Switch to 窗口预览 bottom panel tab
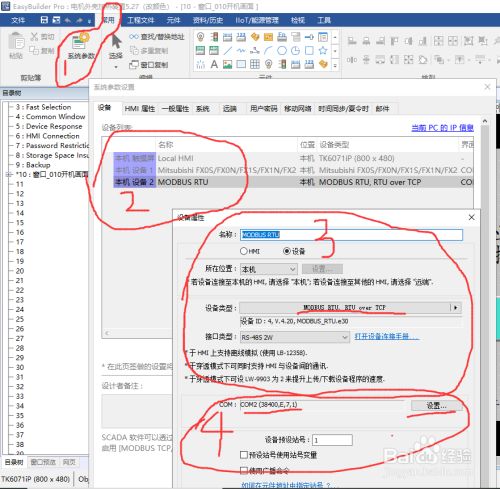Viewport: 500px width, 489px height. 43,462
